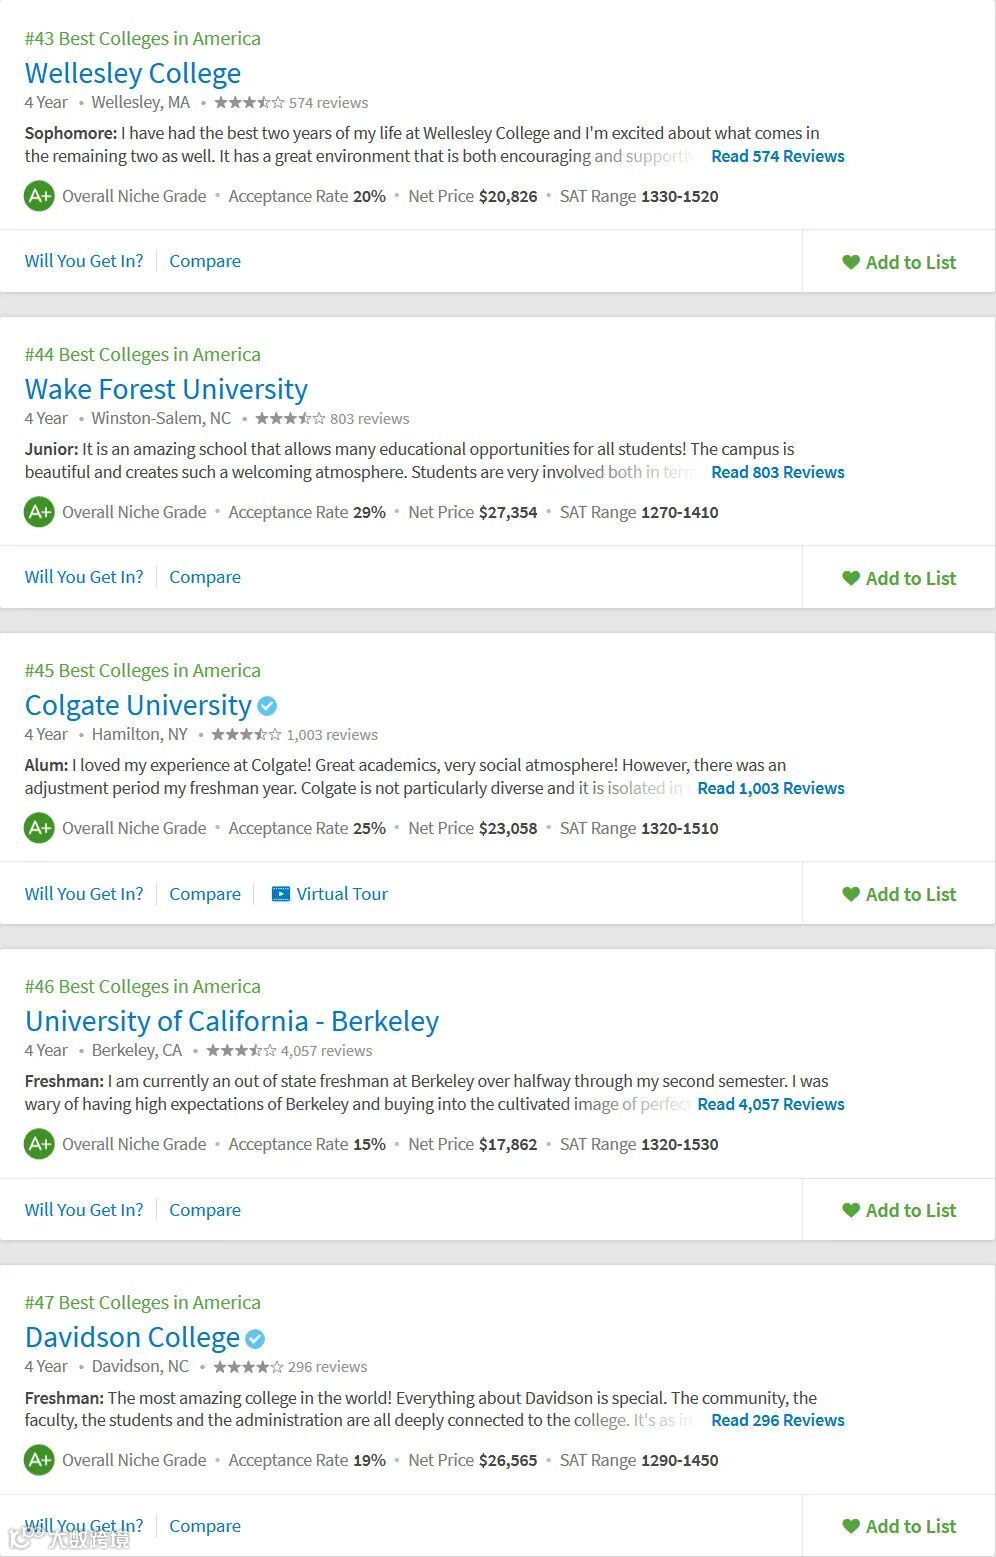Click the A+ grade badge for Davidson College
The image size is (996, 1557).
click(39, 1460)
